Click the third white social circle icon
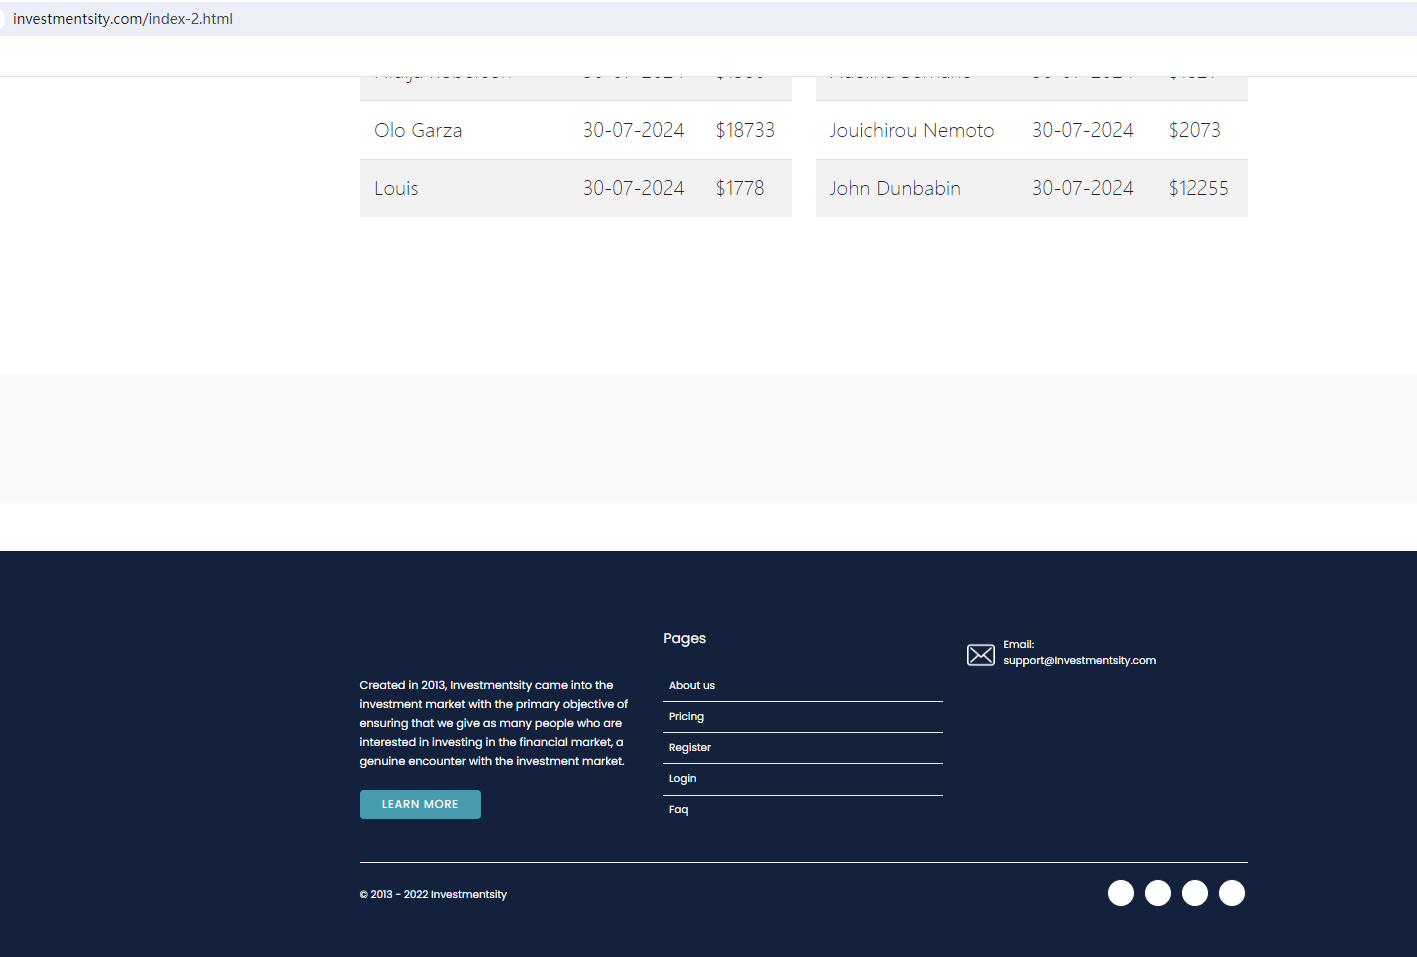Image resolution: width=1417 pixels, height=957 pixels. (1194, 893)
